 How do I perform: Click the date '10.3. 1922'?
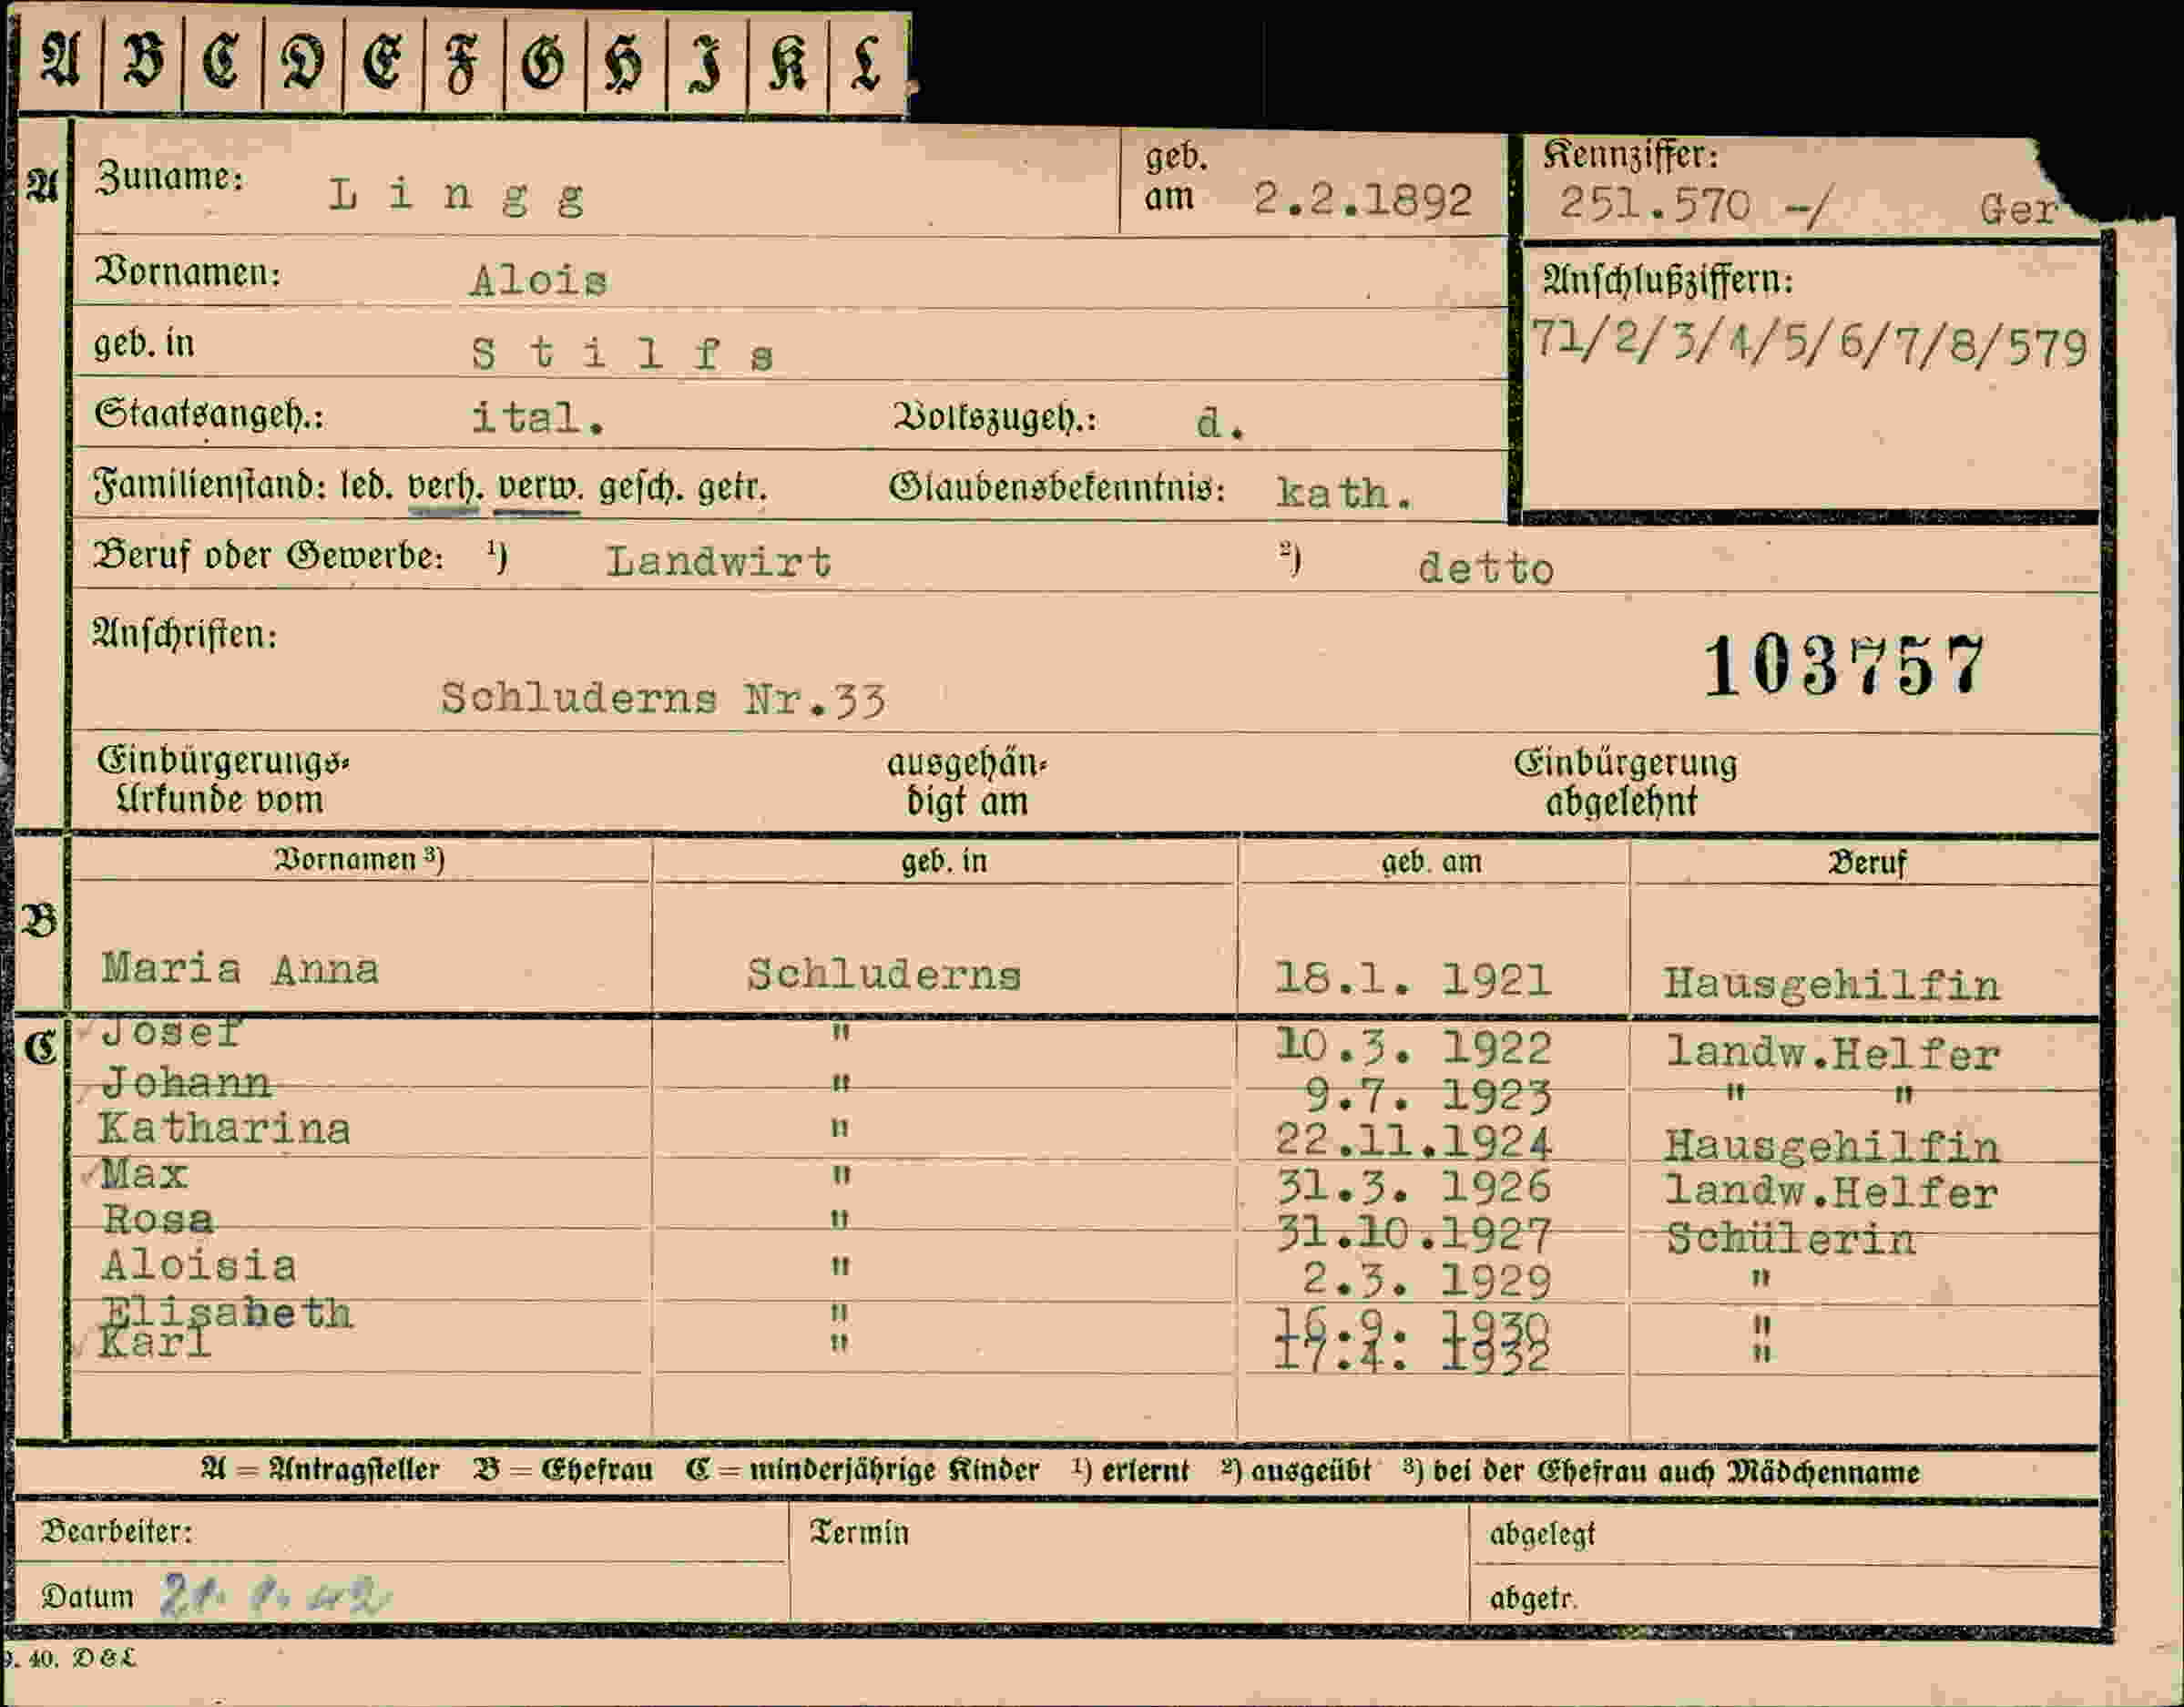(x=1413, y=1047)
